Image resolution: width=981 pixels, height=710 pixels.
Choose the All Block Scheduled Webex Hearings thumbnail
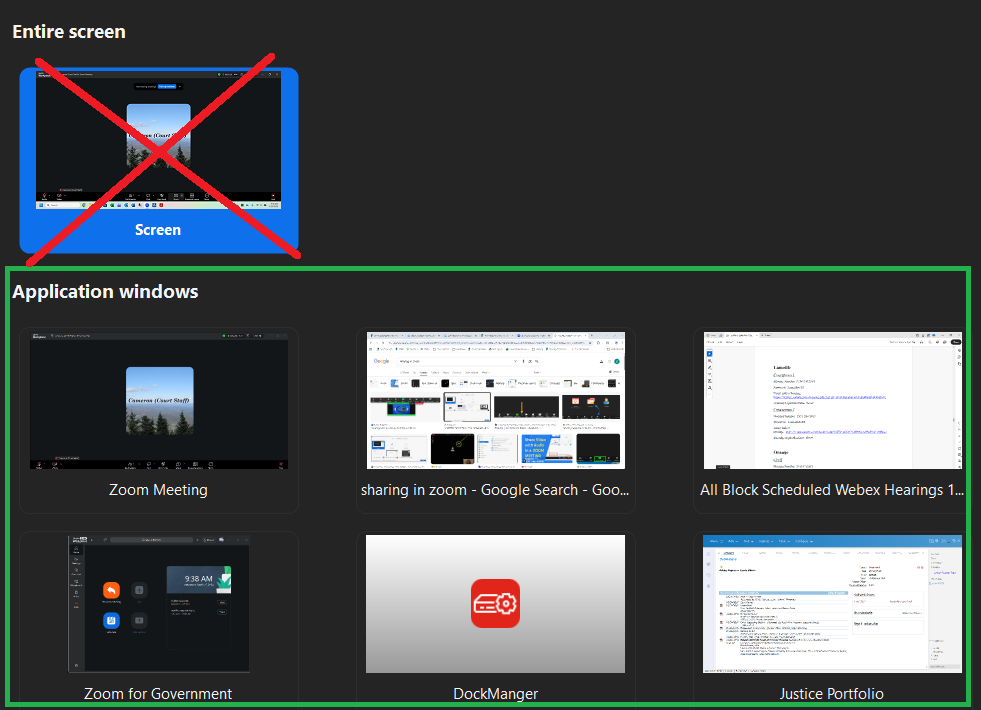(832, 401)
